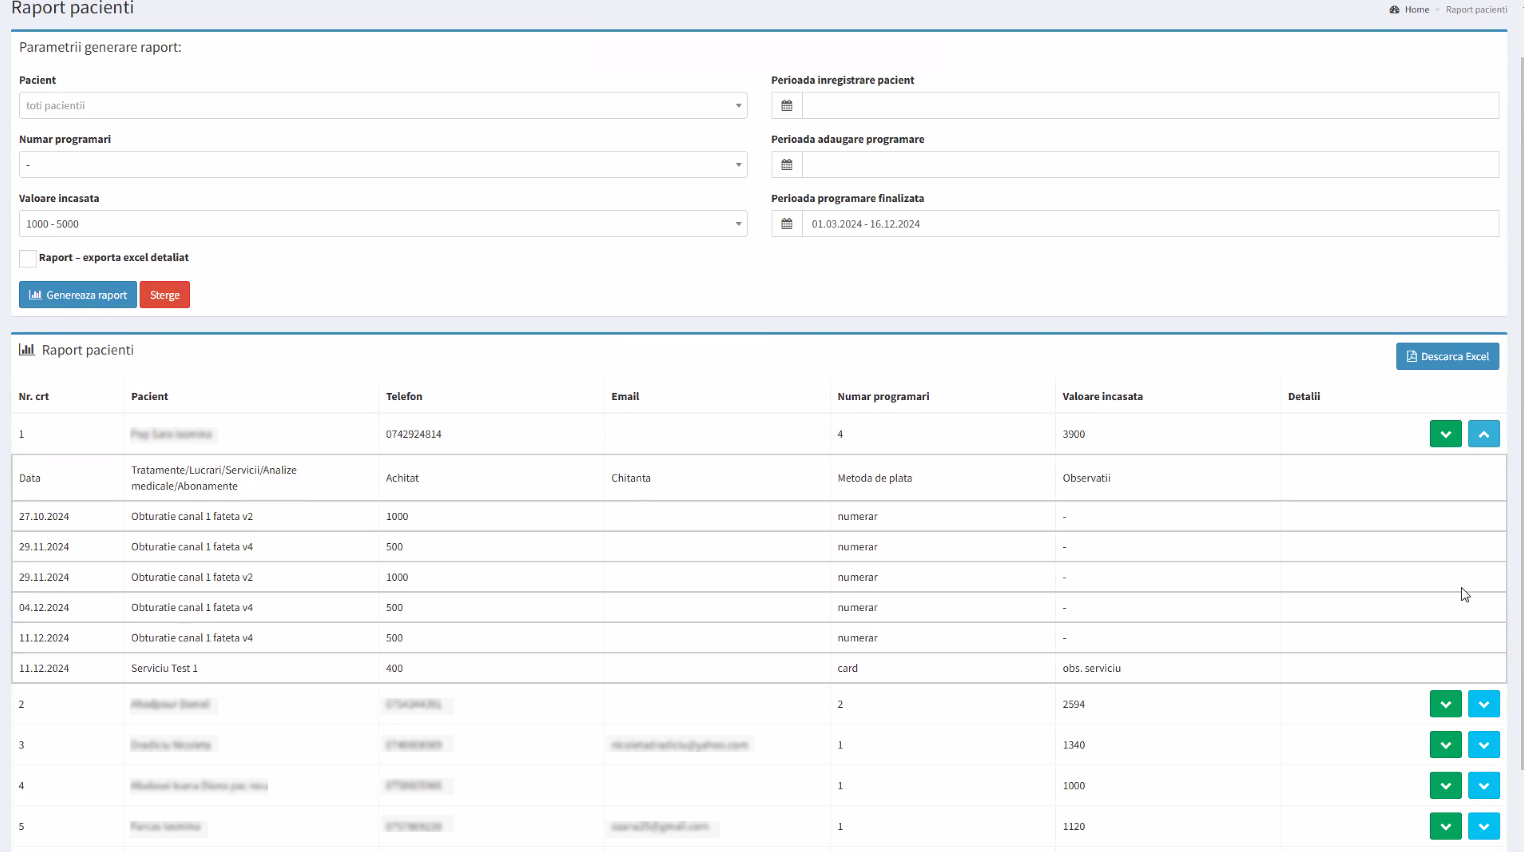Collapse details with blue up-arrow in row 1

1483,434
